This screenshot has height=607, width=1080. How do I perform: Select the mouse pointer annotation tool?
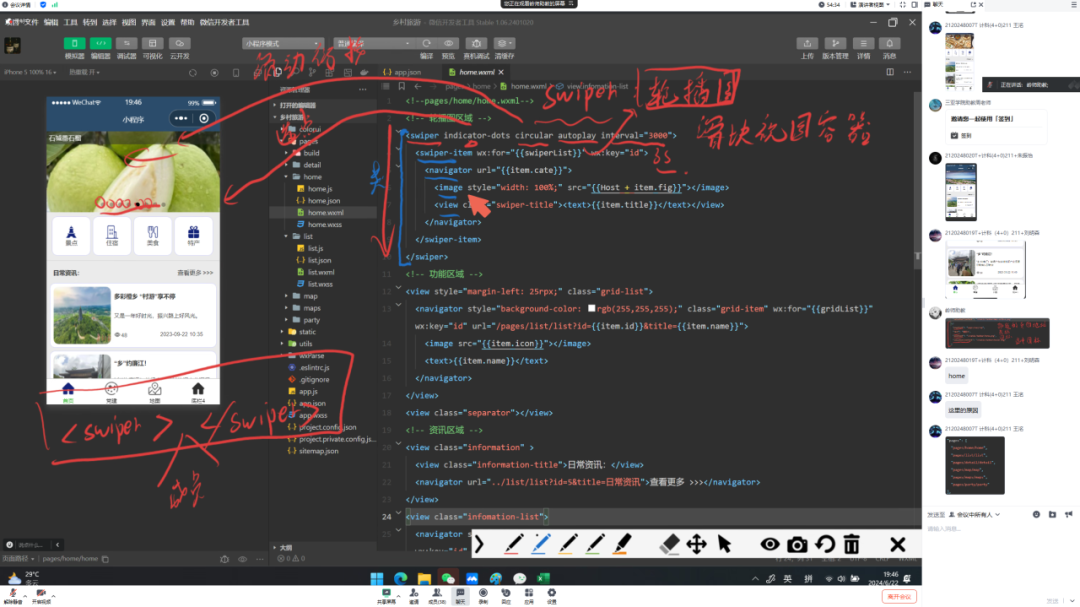[724, 544]
